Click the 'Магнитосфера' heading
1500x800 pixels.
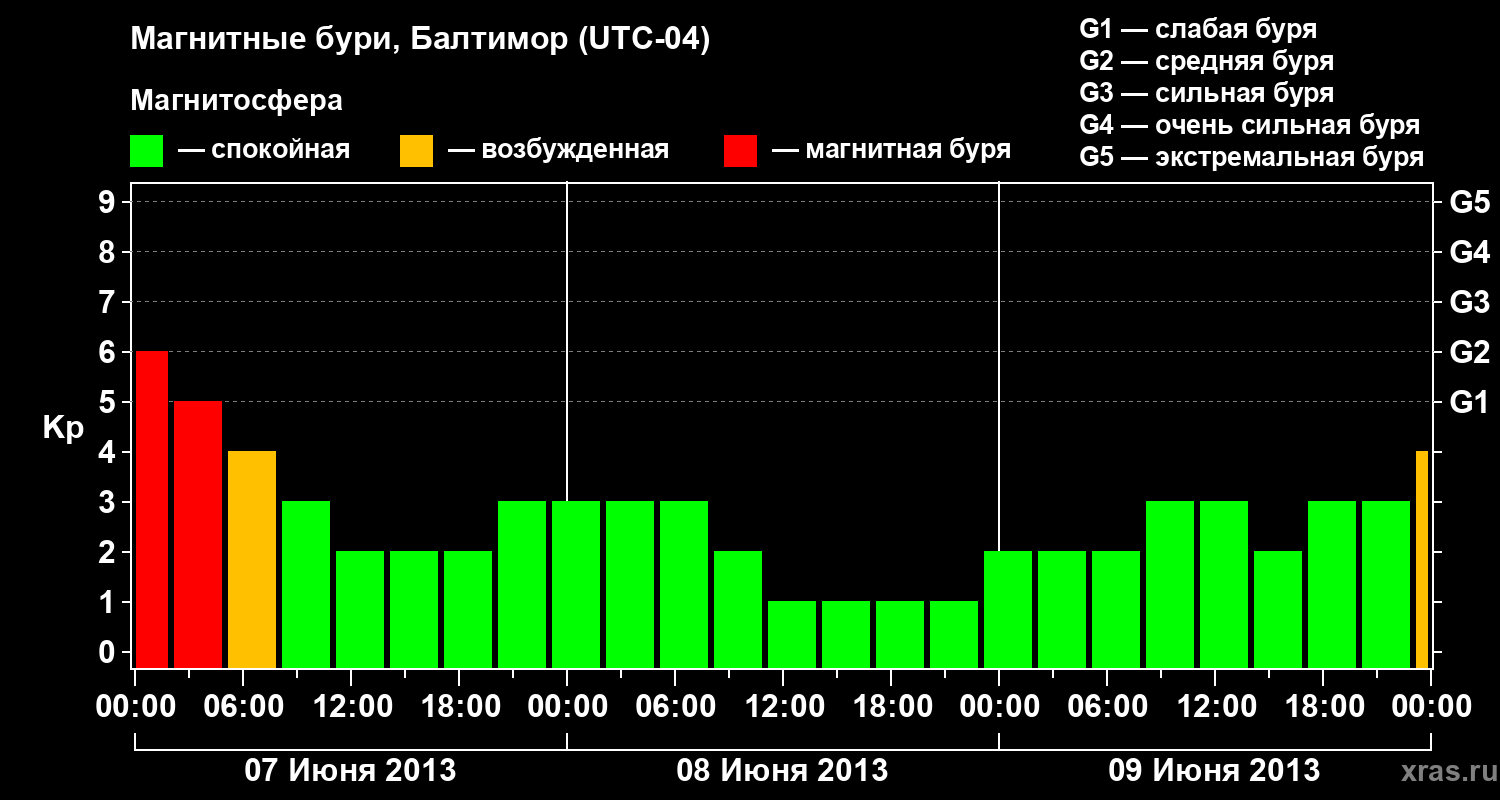237,101
